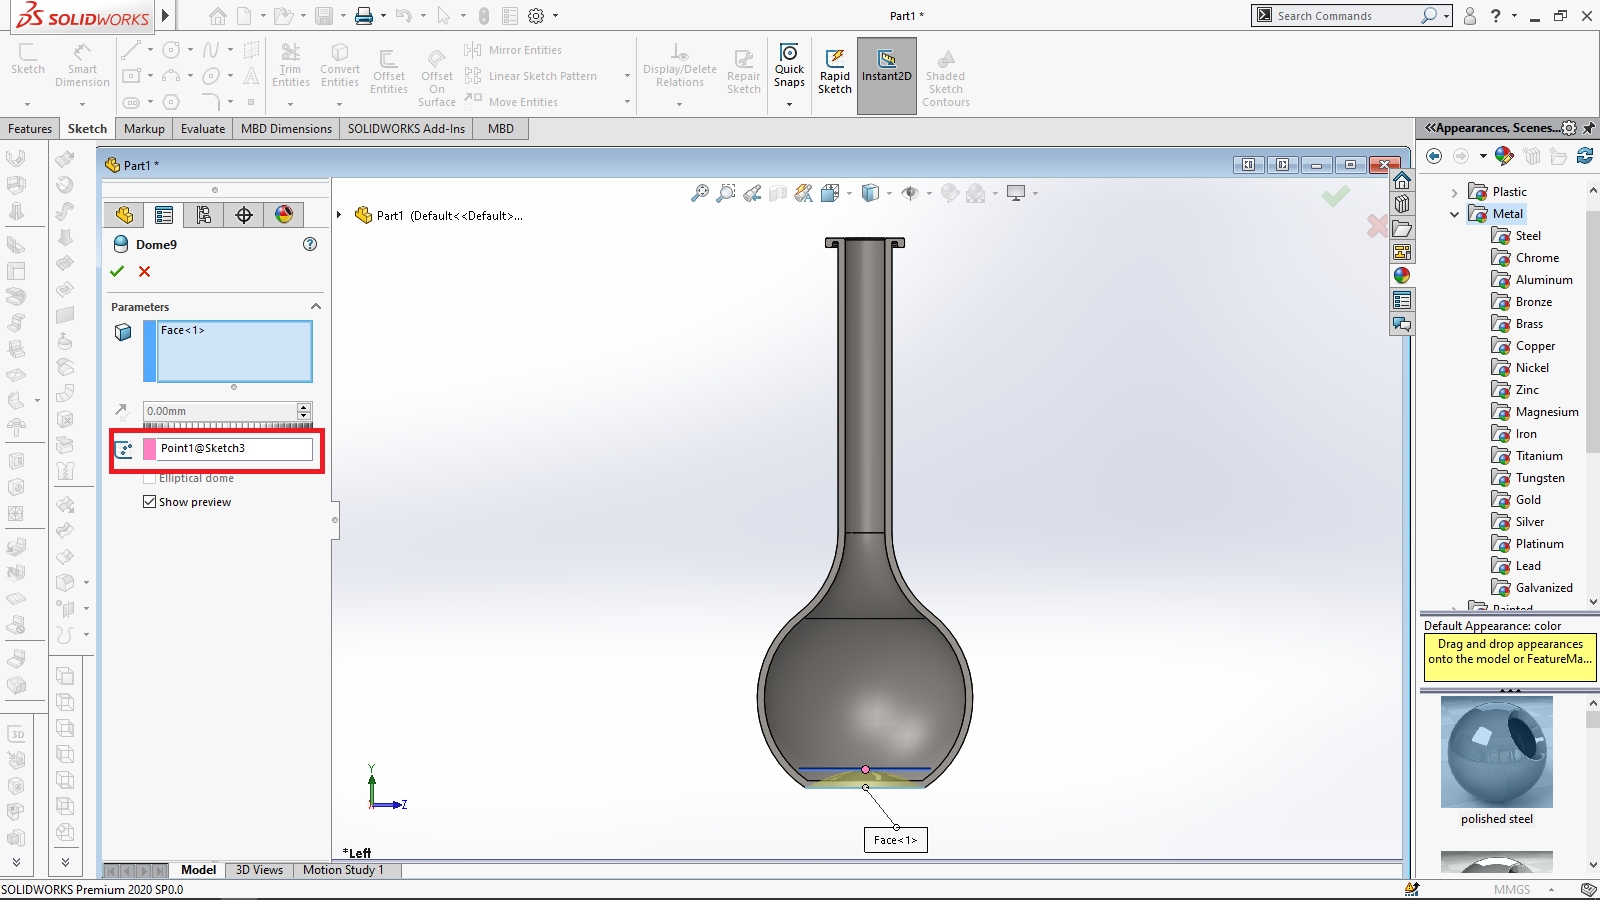Viewport: 1600px width, 900px height.
Task: Click the polished steel appearance thumbnail
Action: point(1496,752)
